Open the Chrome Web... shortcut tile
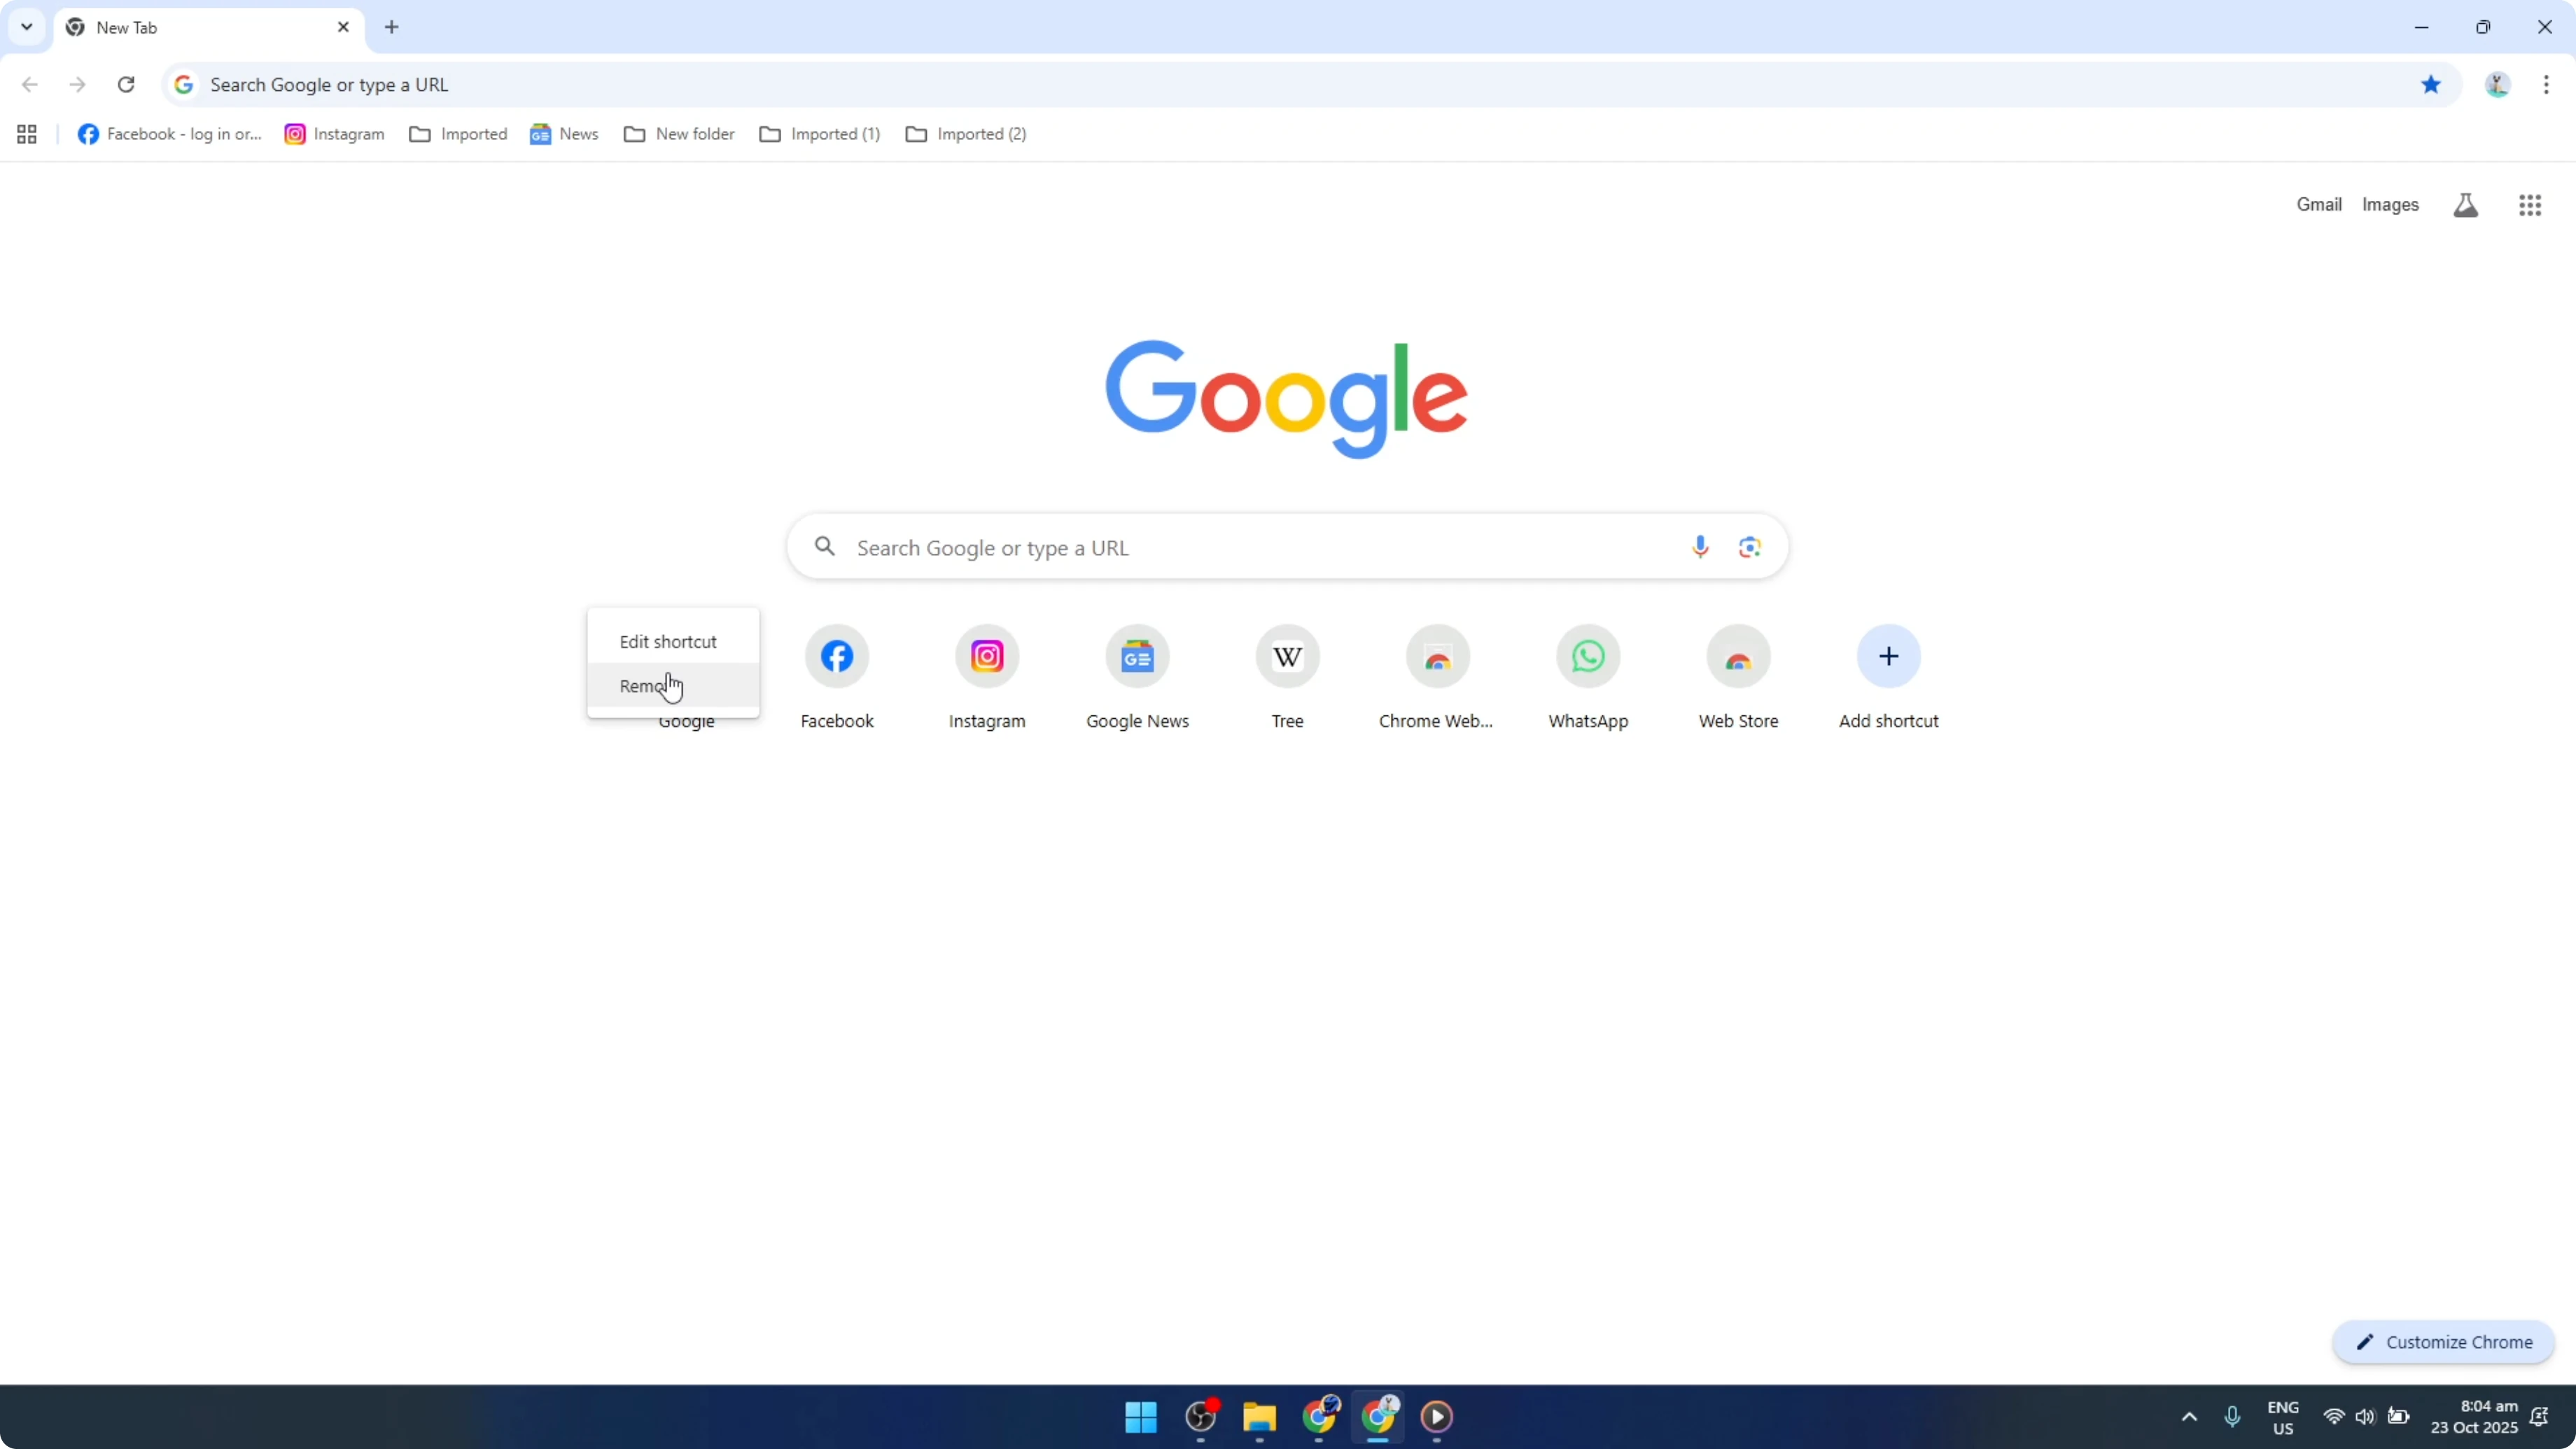Viewport: 2576px width, 1449px height. 1437,677
